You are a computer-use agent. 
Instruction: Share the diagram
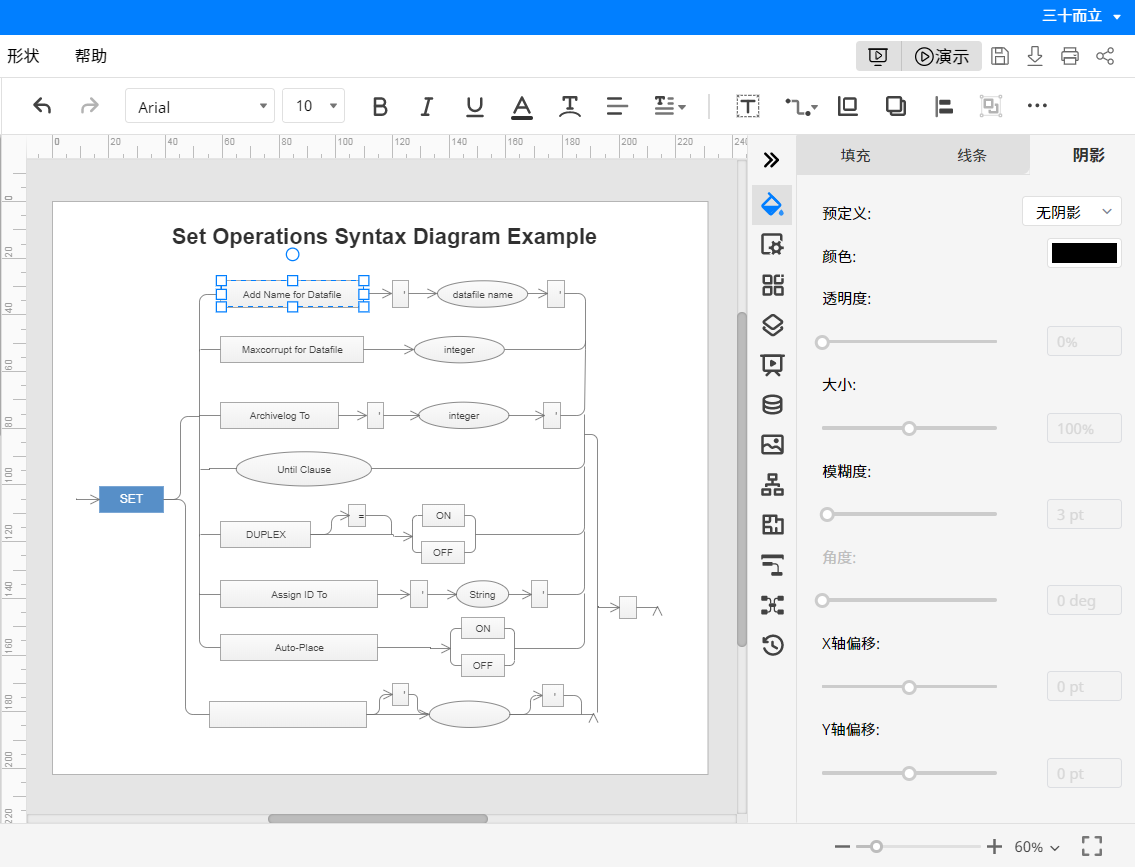click(x=1105, y=56)
